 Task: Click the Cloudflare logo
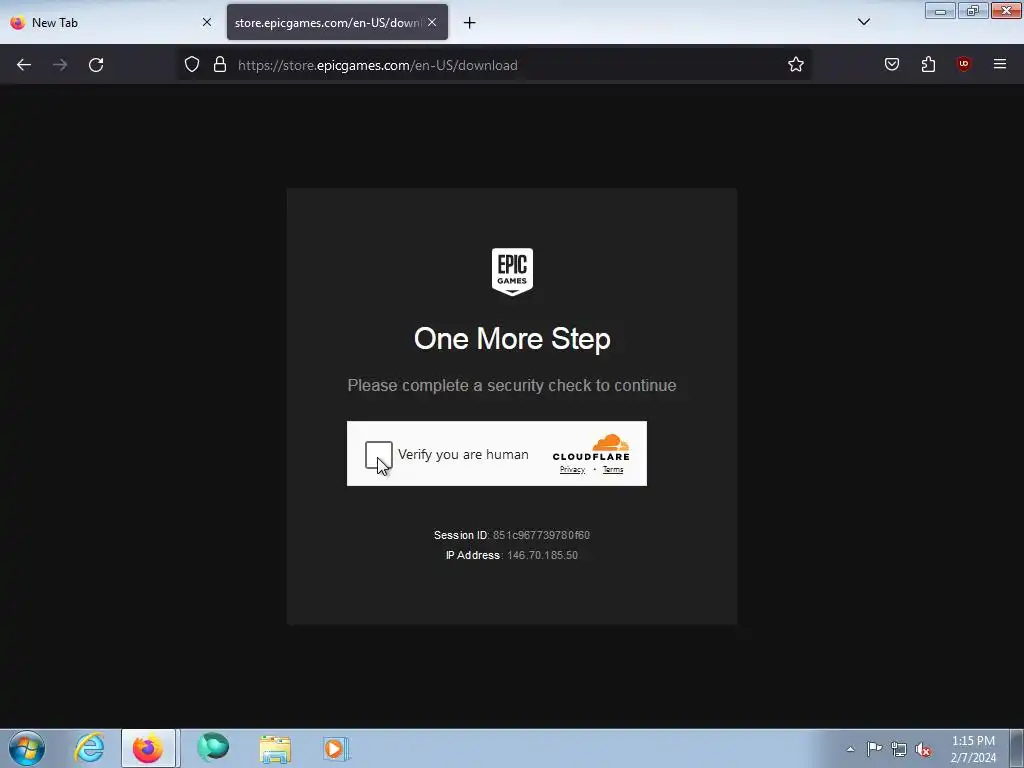(x=591, y=447)
